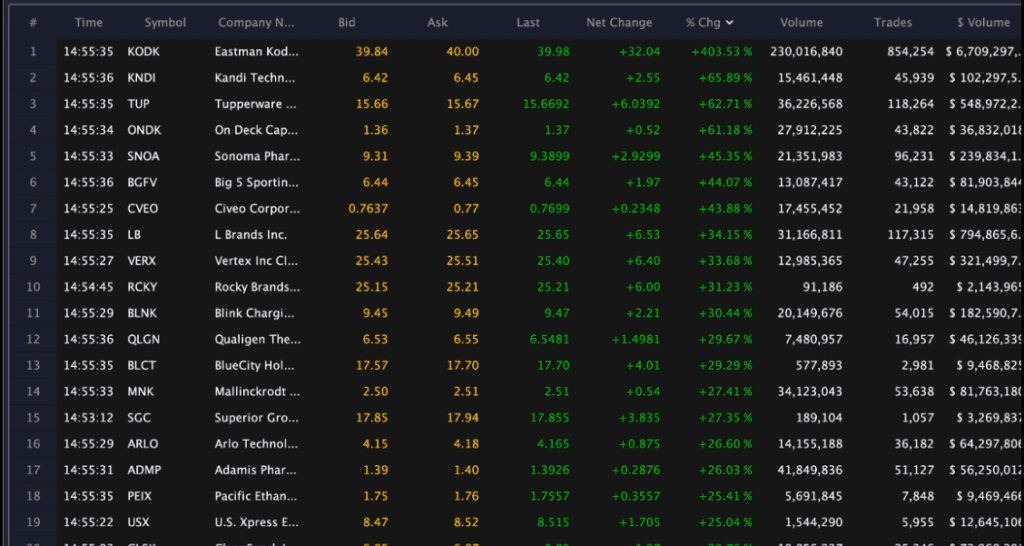Click KNDI percent change +65.89 %
The image size is (1024, 546).
click(725, 78)
